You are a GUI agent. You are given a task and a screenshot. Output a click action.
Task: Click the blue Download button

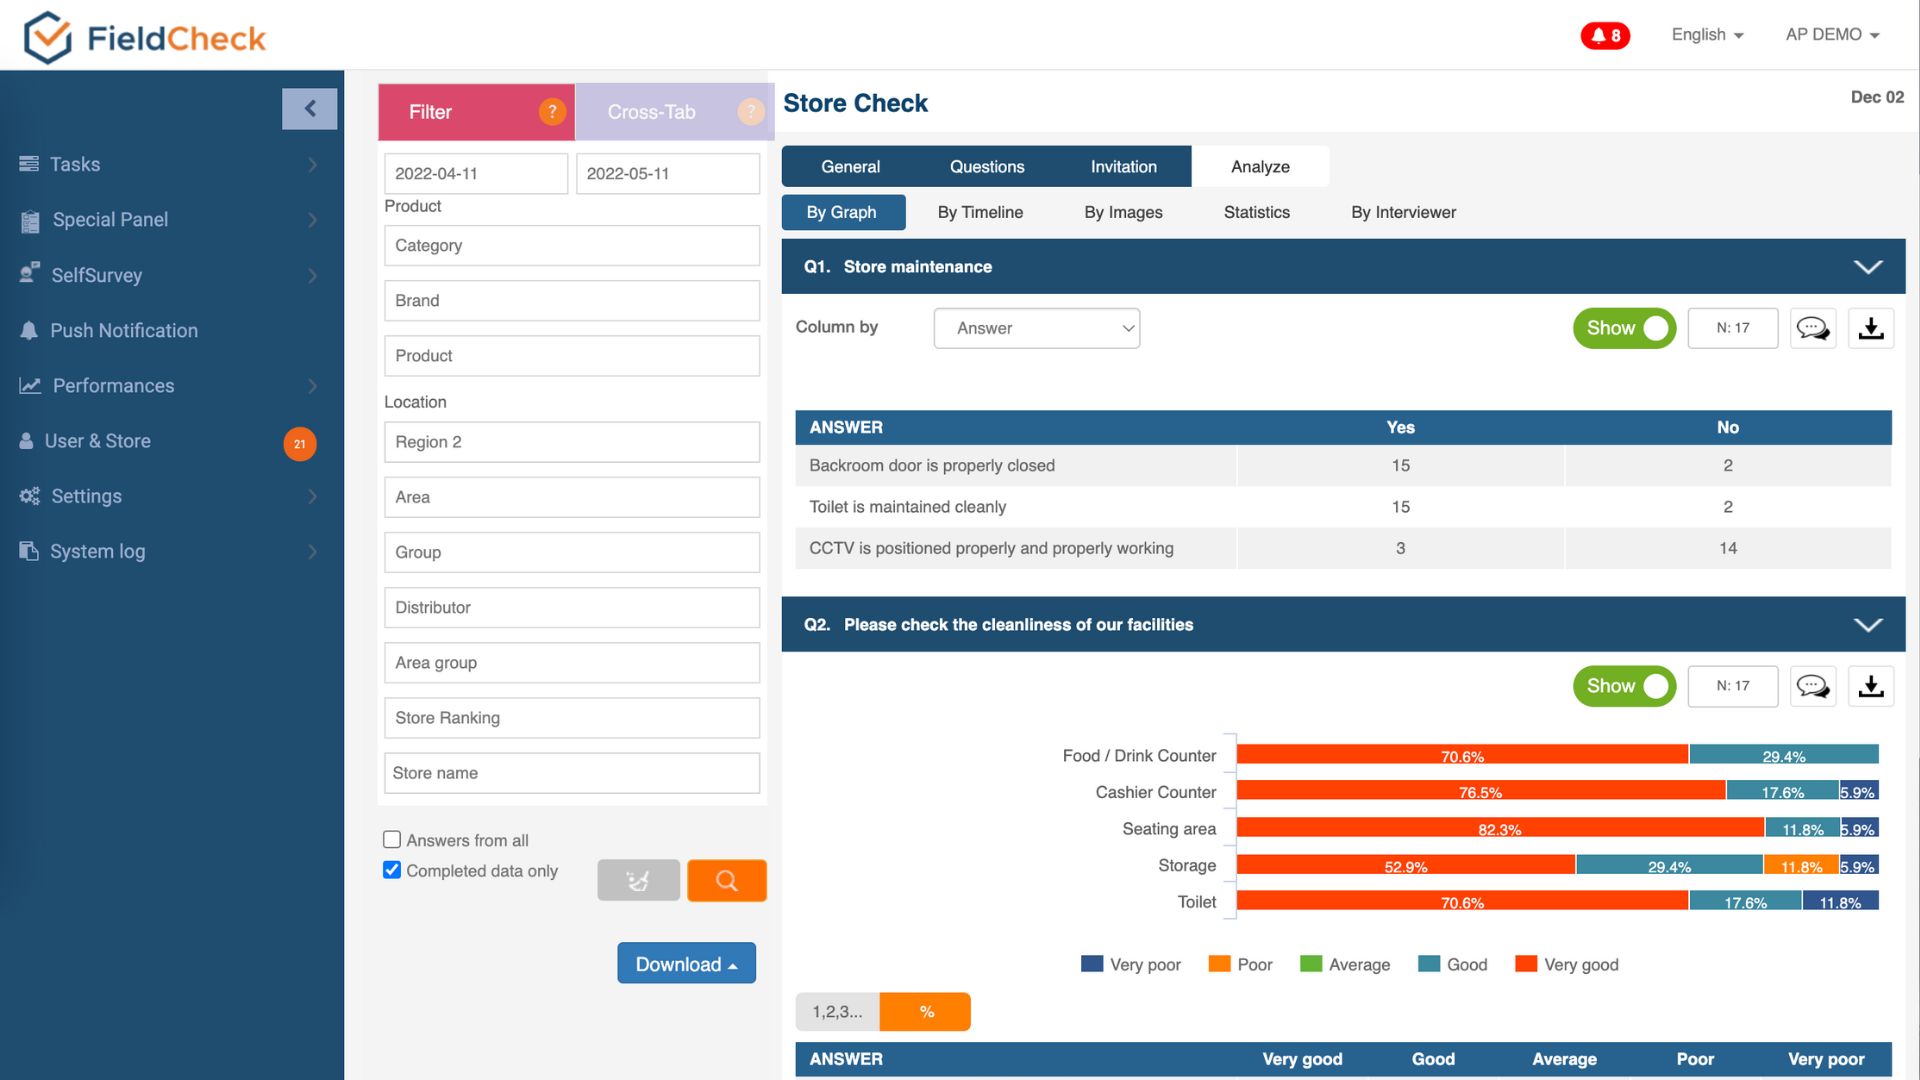coord(686,964)
